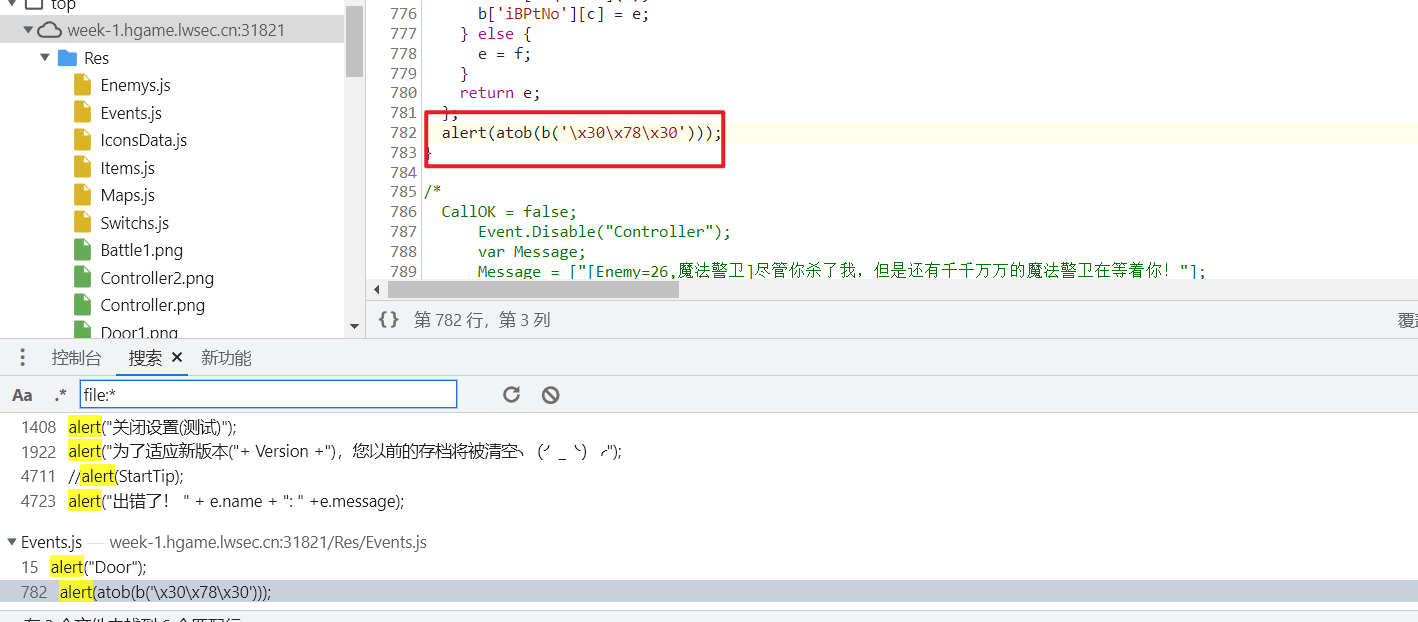Viewport: 1418px width, 622px height.
Task: Switch to the 新功能 tab
Action: pyautogui.click(x=226, y=358)
